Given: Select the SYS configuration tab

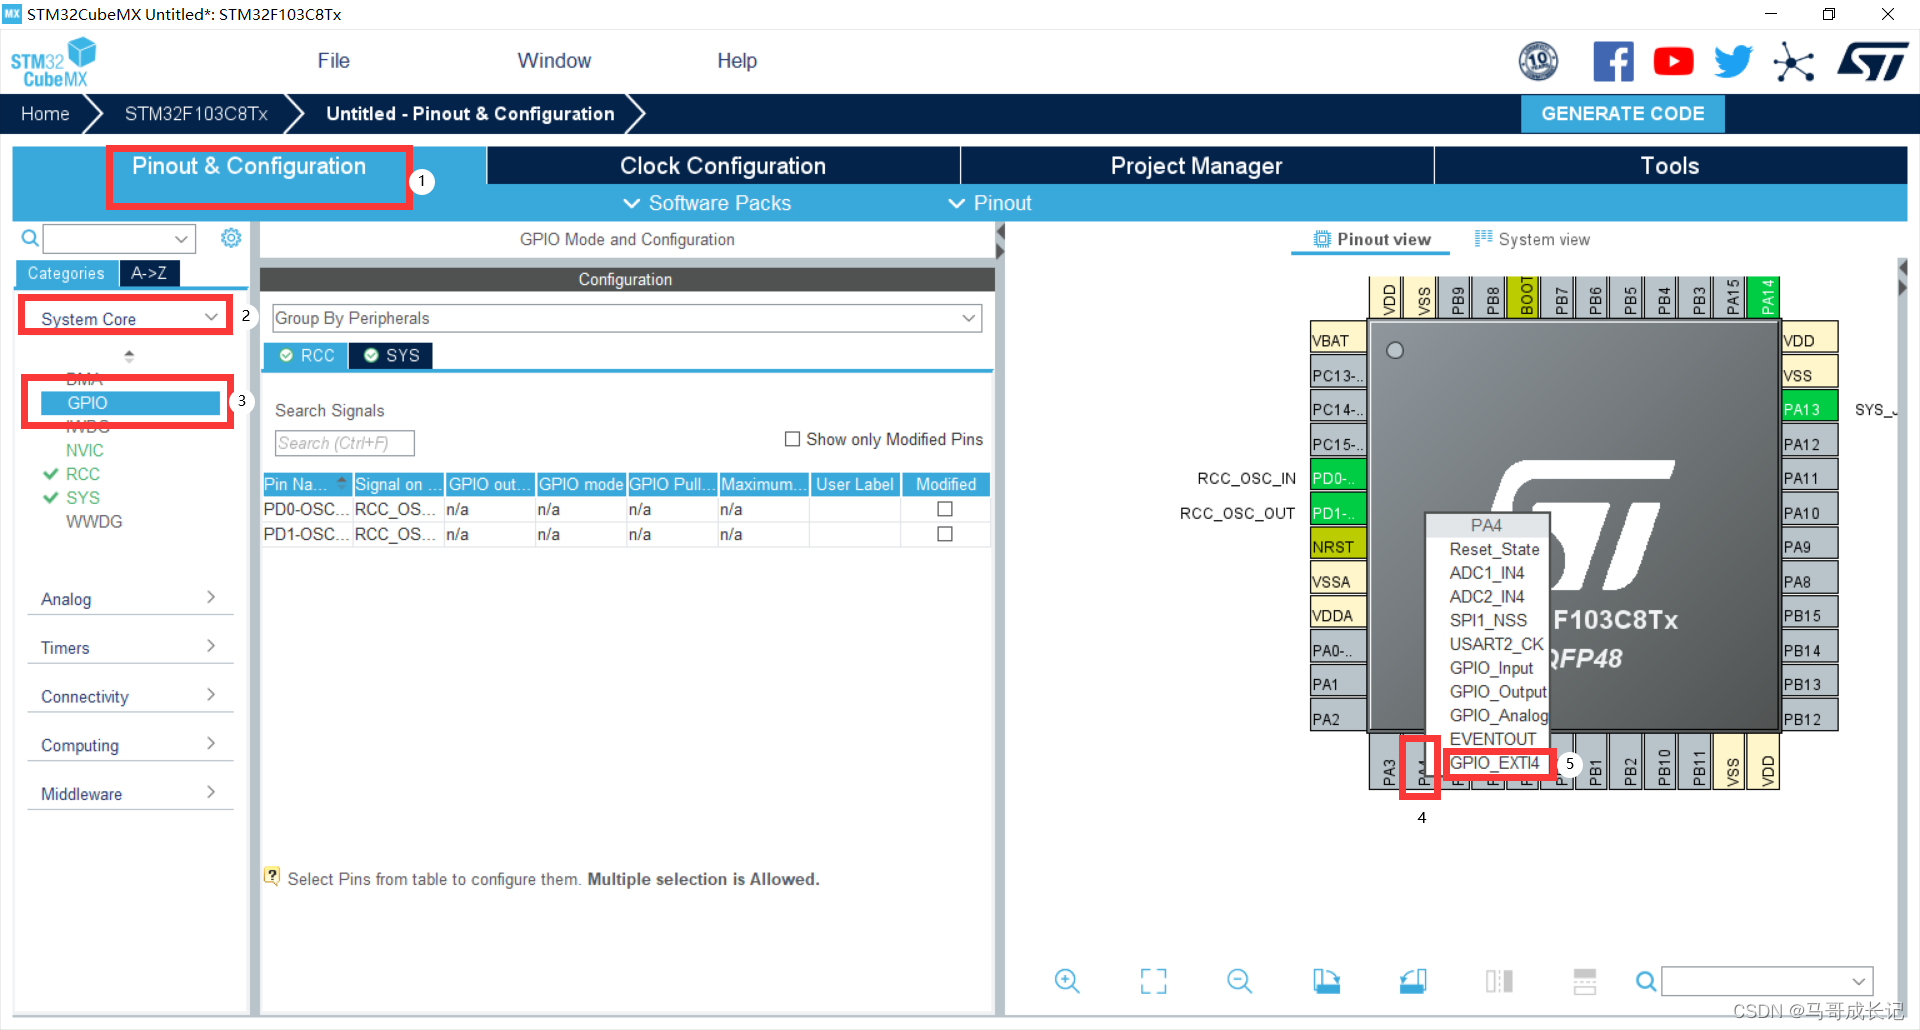Looking at the screenshot, I should click(x=391, y=355).
